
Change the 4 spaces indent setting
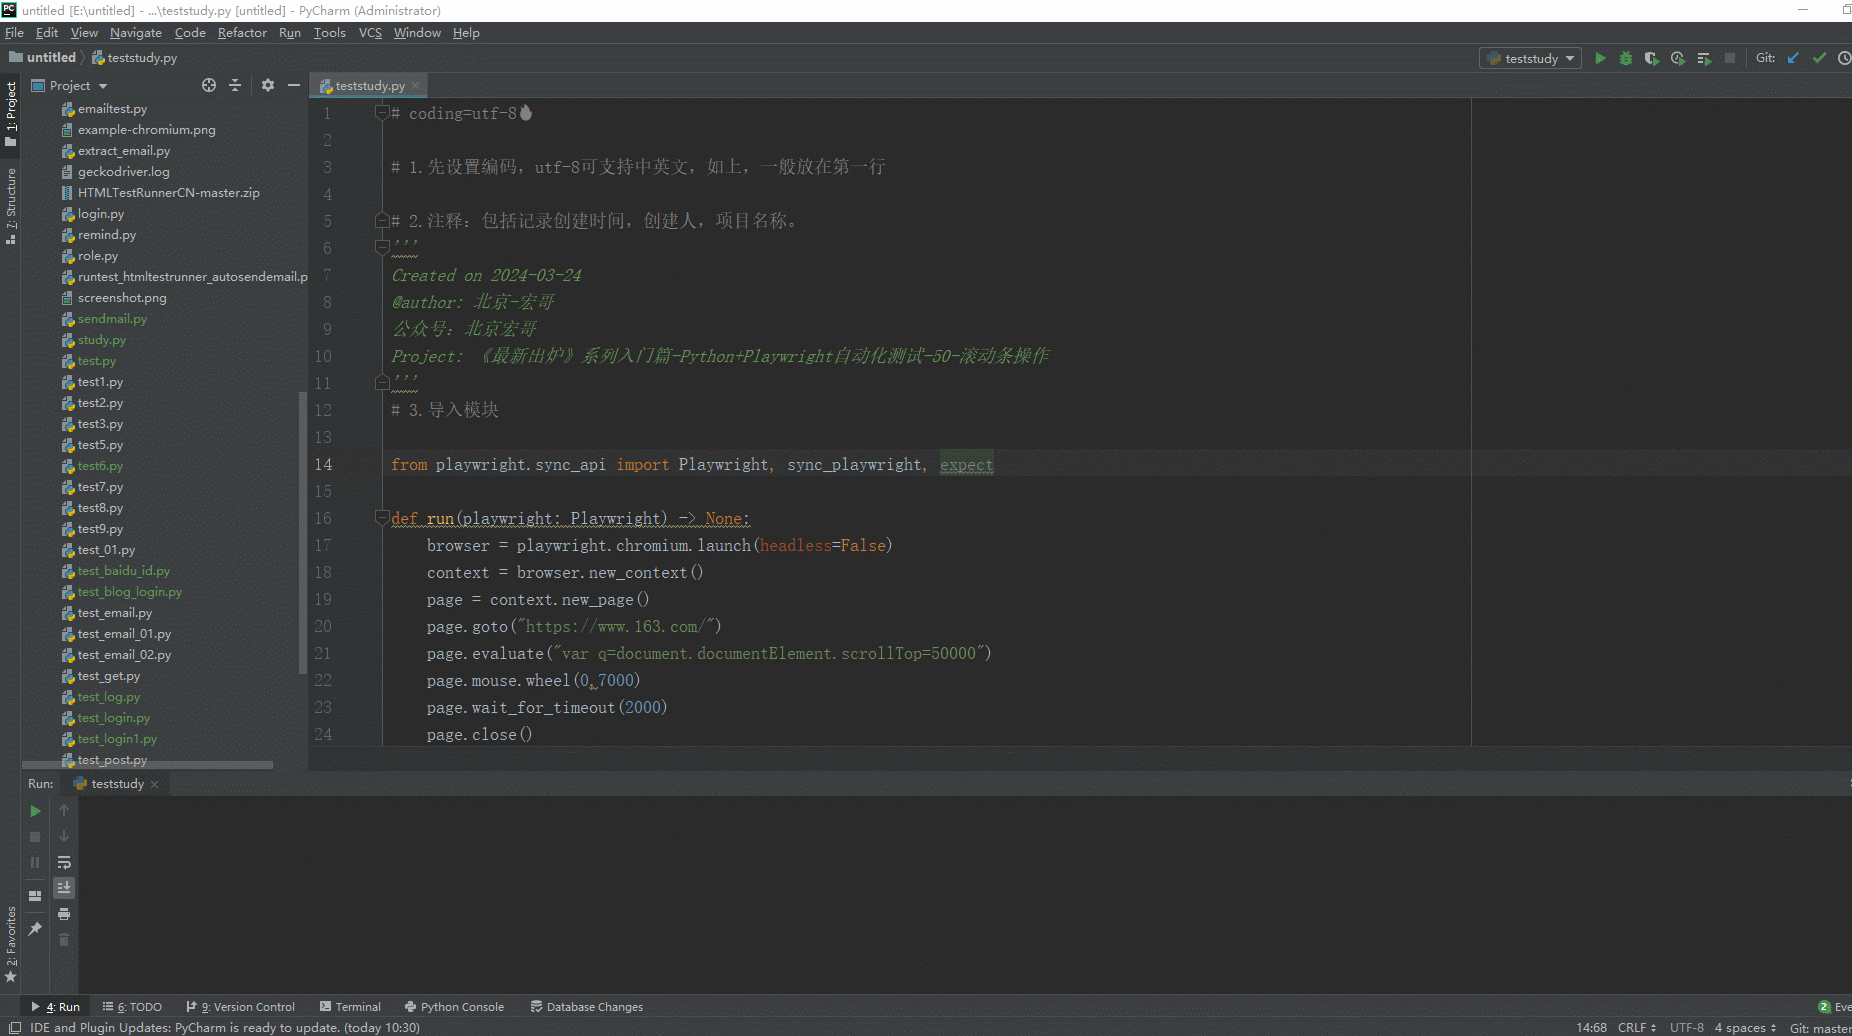pos(1745,1027)
